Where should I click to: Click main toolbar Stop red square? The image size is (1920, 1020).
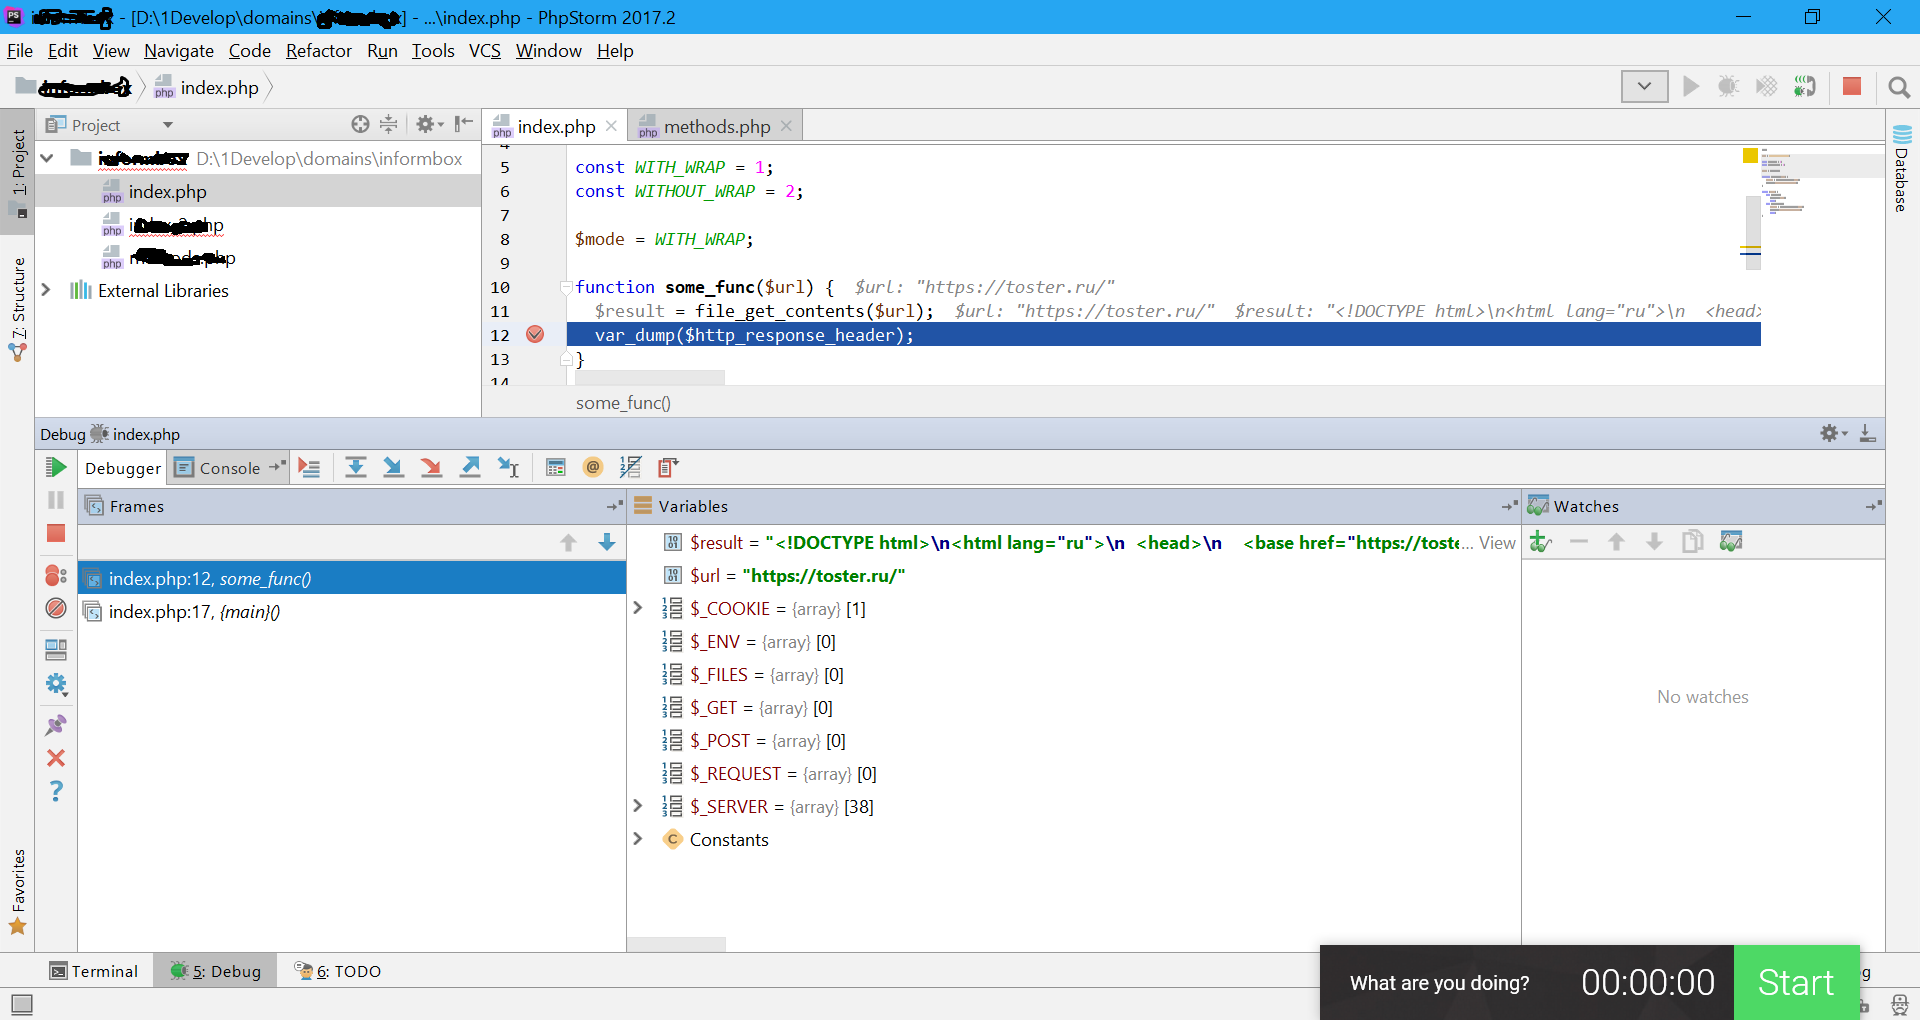pyautogui.click(x=1852, y=87)
